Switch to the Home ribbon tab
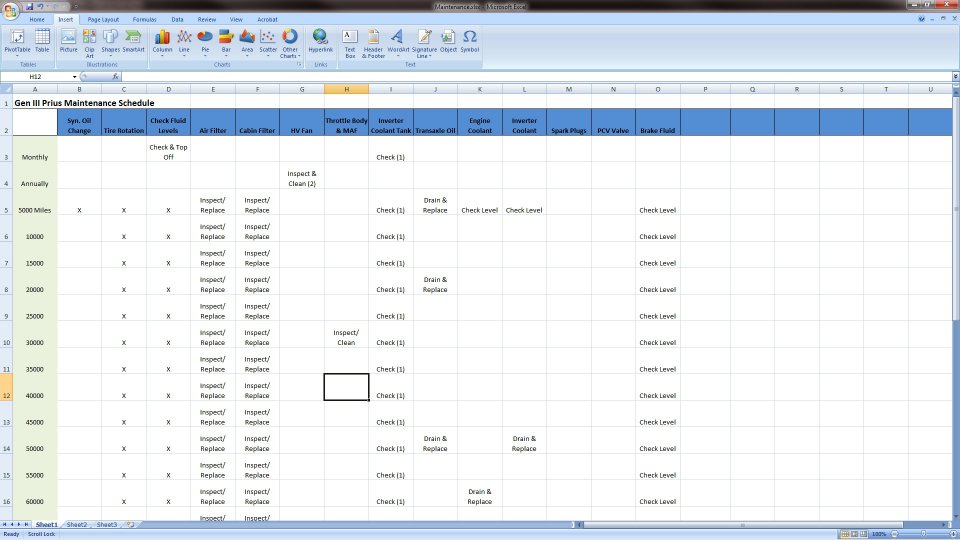 [x=37, y=20]
